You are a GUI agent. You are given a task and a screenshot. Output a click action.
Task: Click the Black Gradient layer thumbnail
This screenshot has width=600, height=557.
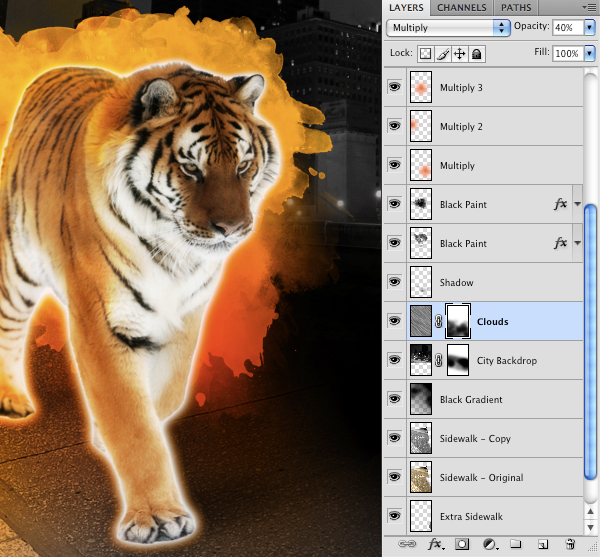[421, 399]
